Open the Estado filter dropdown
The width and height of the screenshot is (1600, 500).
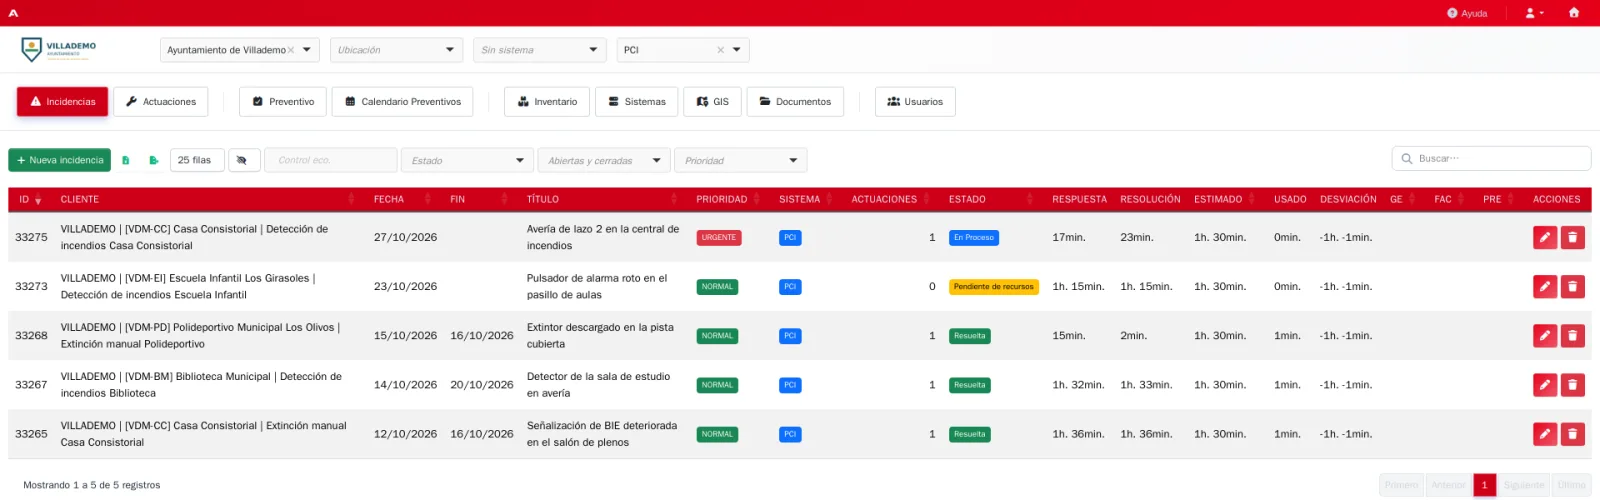tap(468, 160)
